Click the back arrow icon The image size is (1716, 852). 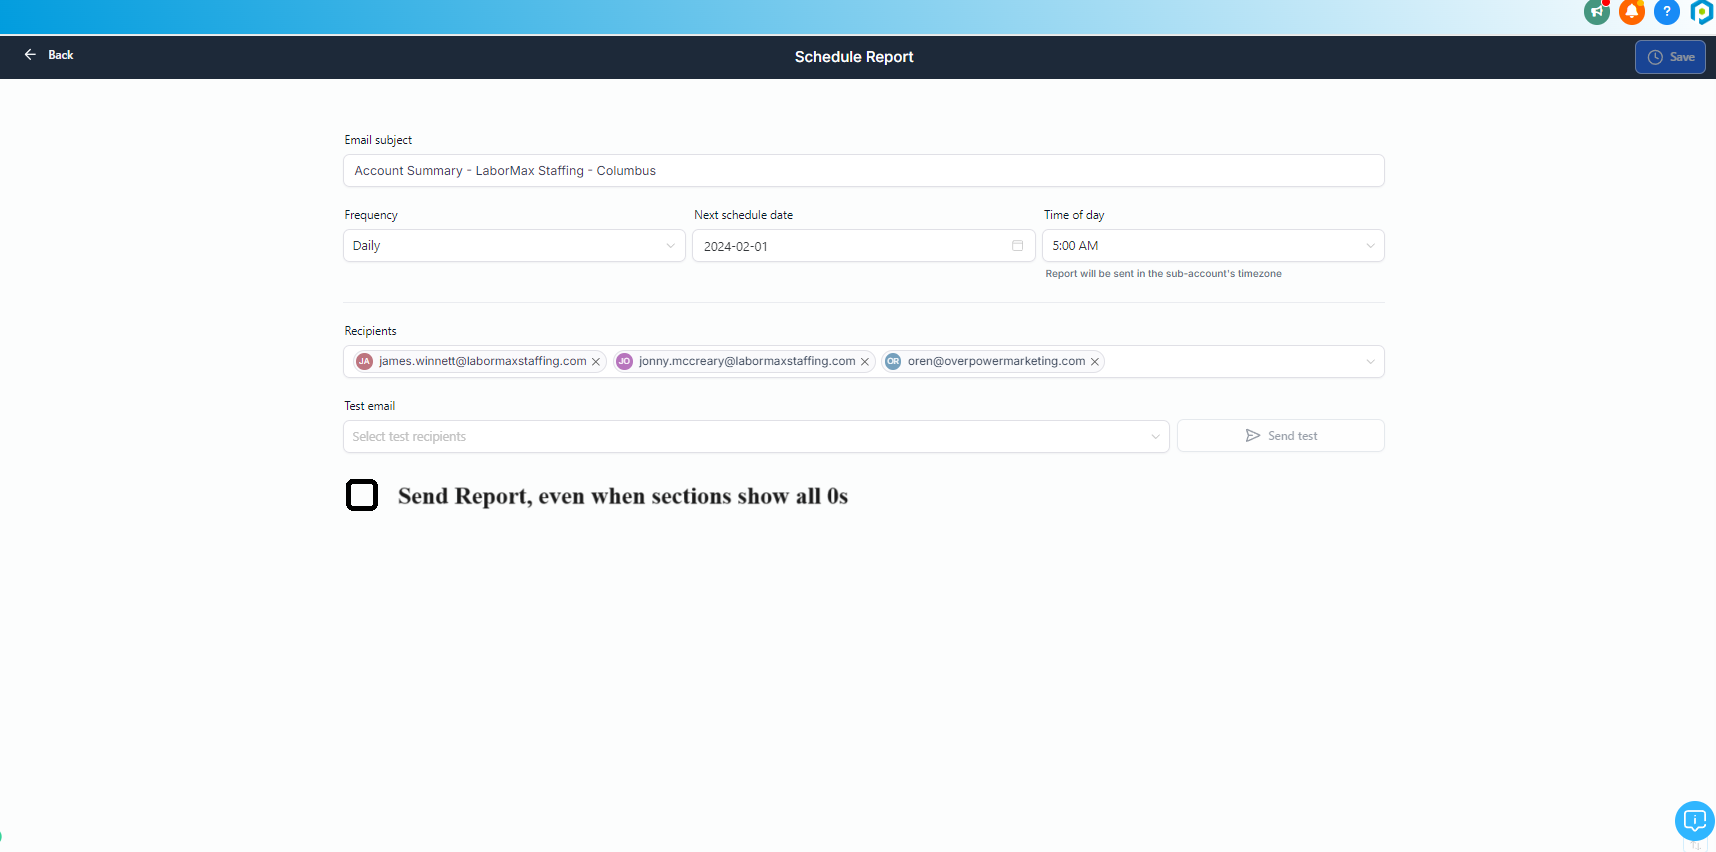[x=30, y=55]
